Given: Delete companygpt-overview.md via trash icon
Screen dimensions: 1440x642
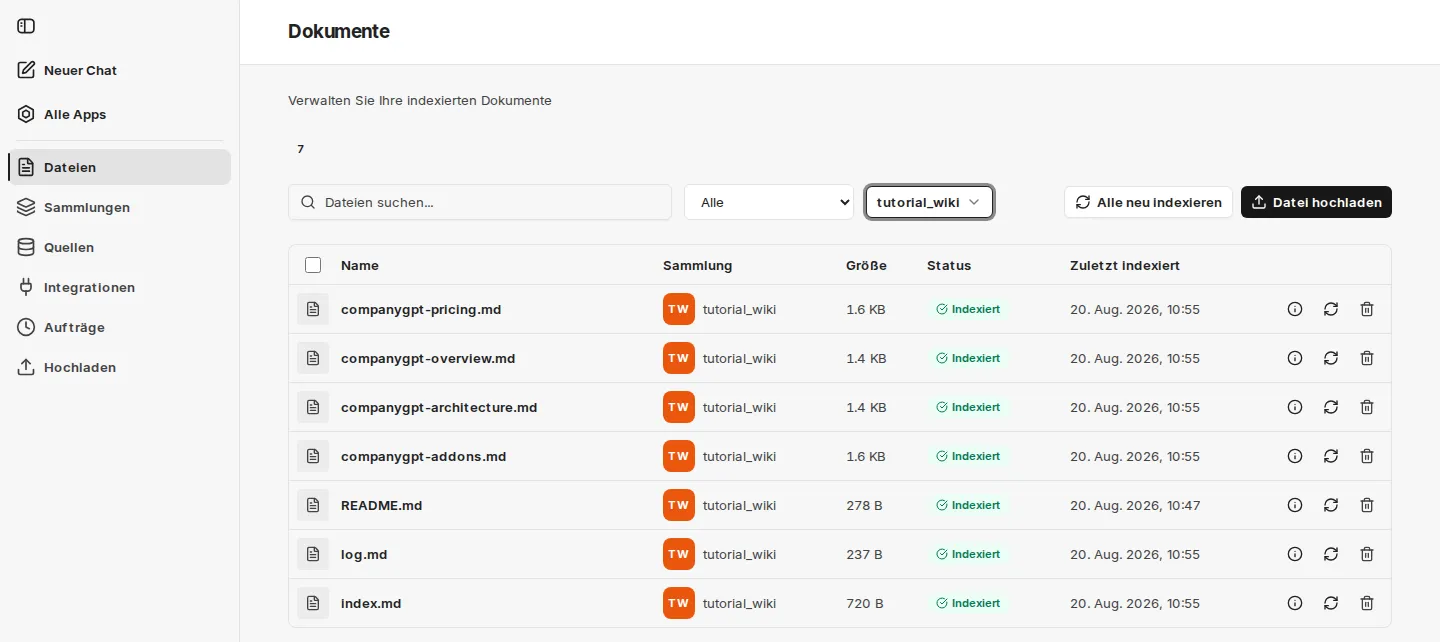Looking at the screenshot, I should click(x=1367, y=358).
